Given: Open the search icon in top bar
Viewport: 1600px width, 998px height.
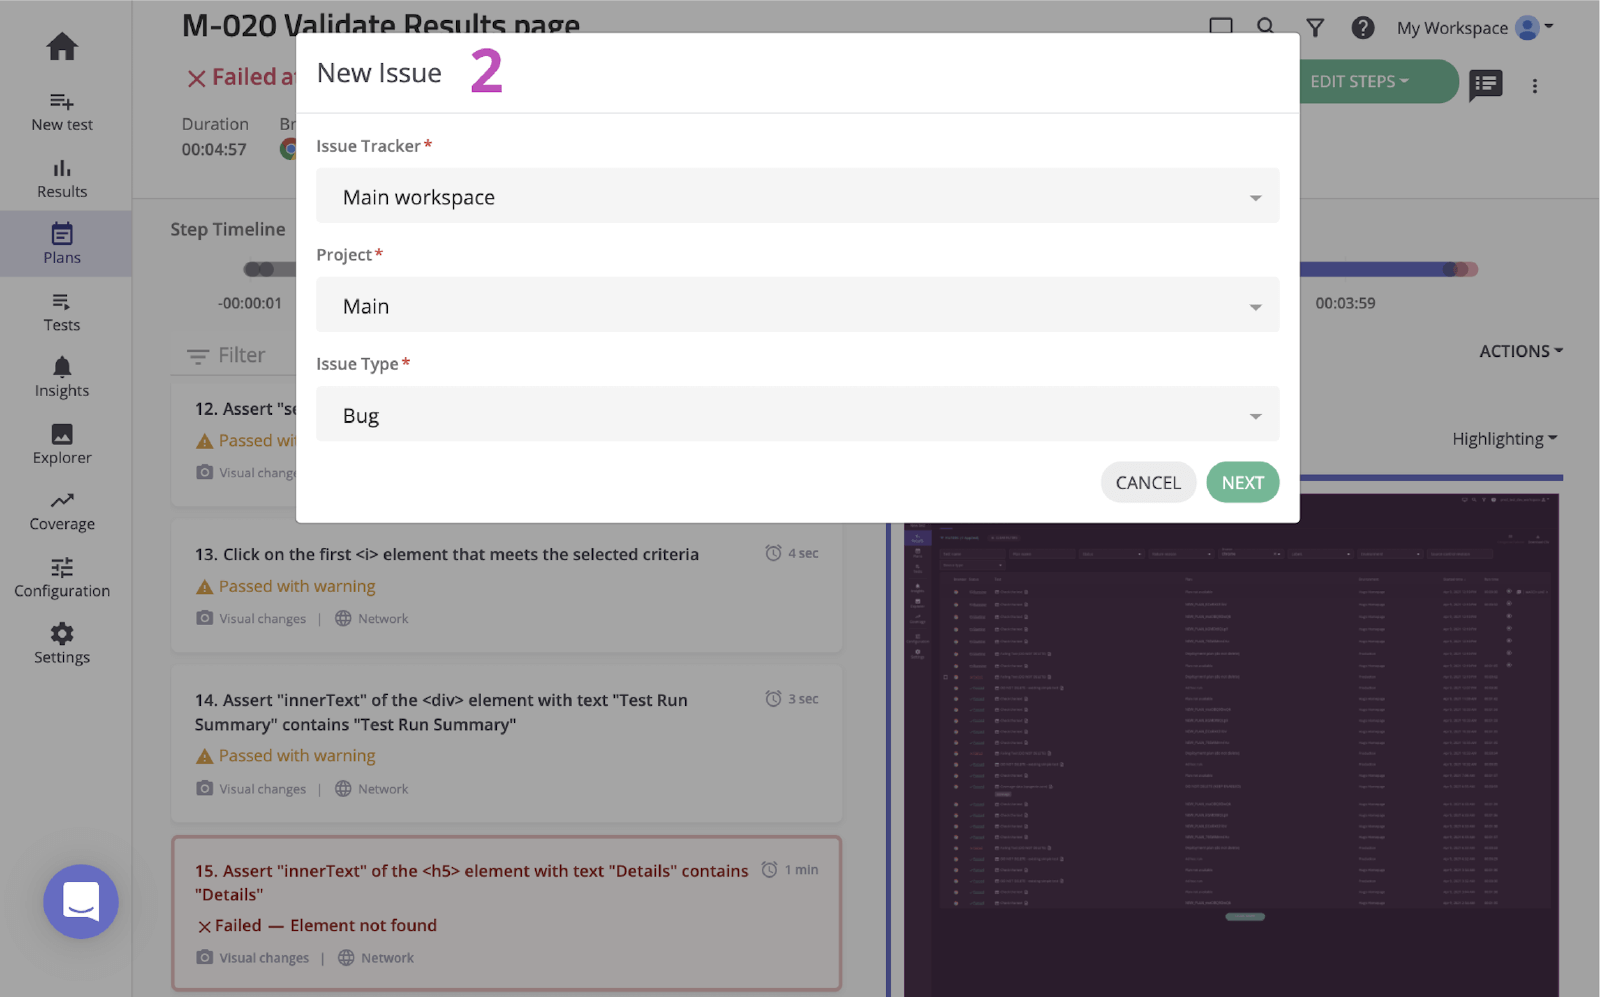Looking at the screenshot, I should point(1265,27).
